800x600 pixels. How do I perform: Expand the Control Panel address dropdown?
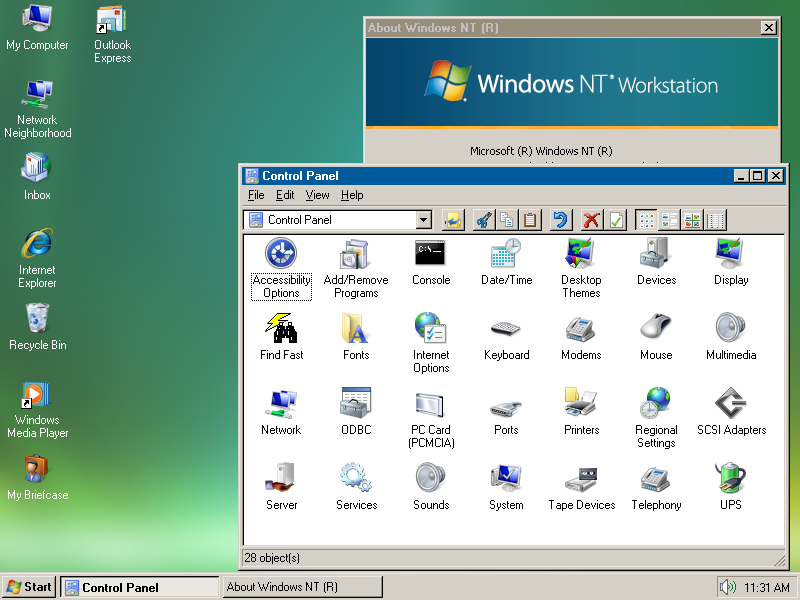[x=422, y=220]
